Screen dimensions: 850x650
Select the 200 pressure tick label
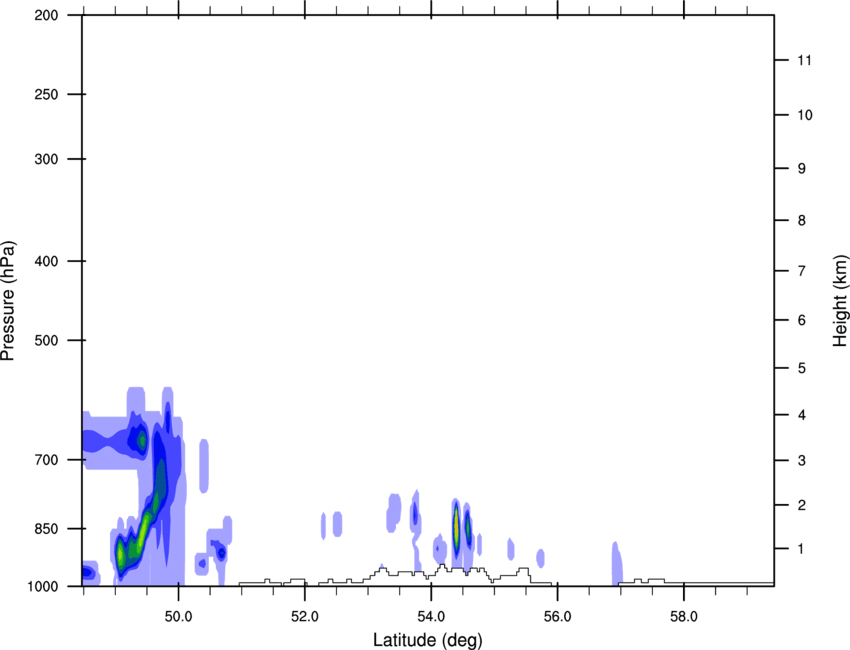click(46, 15)
